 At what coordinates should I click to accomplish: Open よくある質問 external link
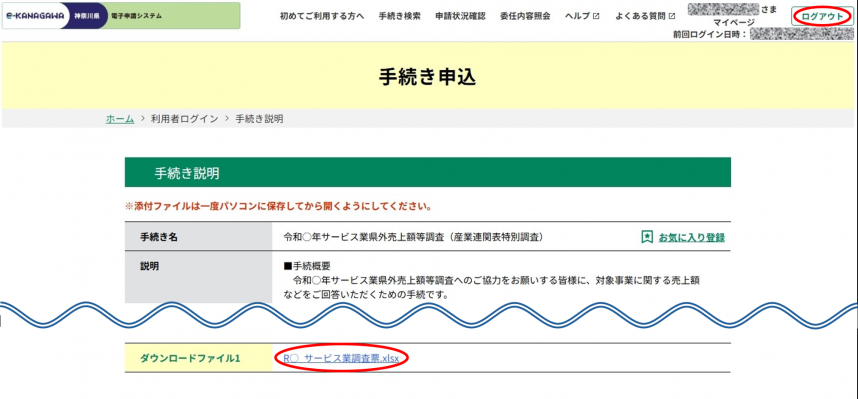click(x=645, y=16)
